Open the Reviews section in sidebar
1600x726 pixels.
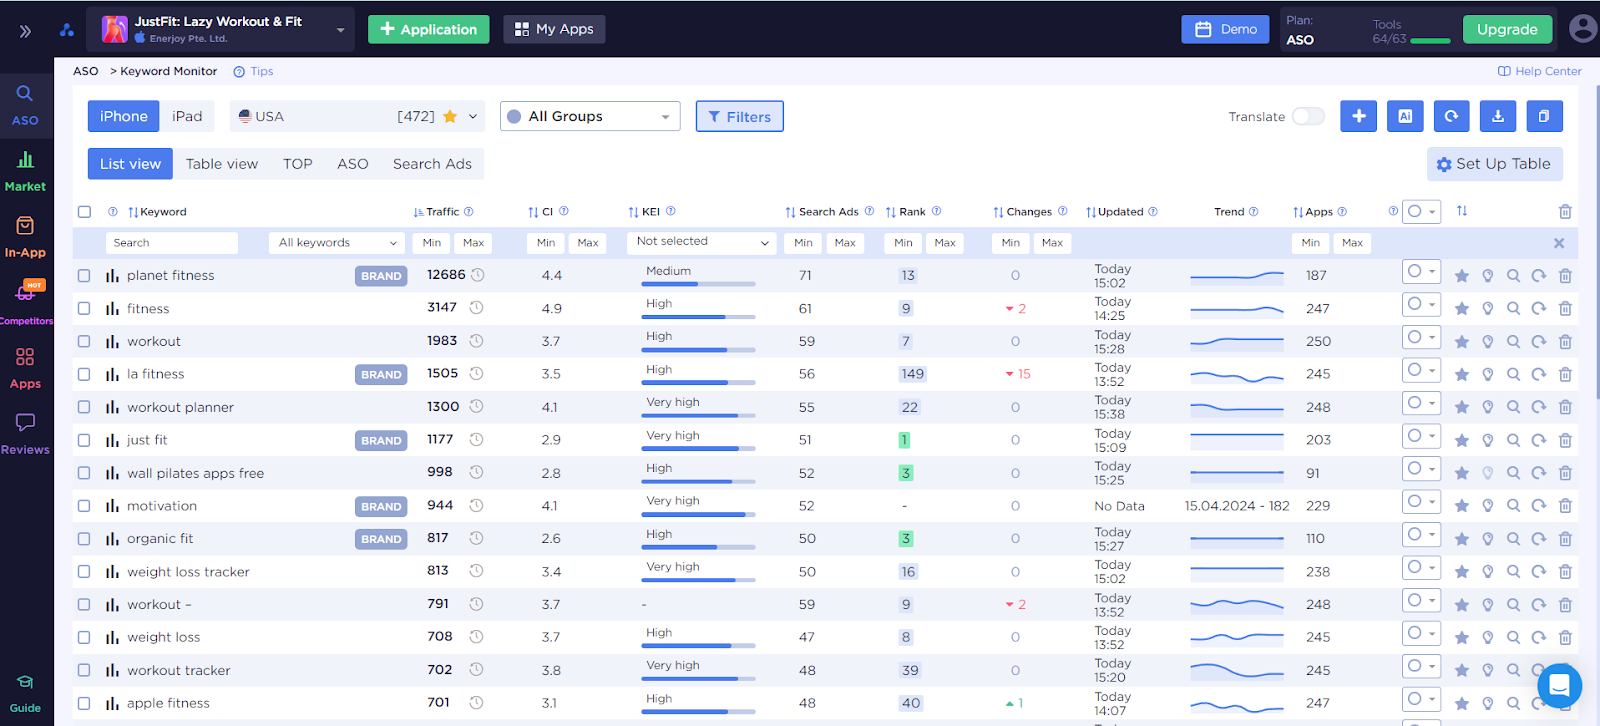[25, 434]
